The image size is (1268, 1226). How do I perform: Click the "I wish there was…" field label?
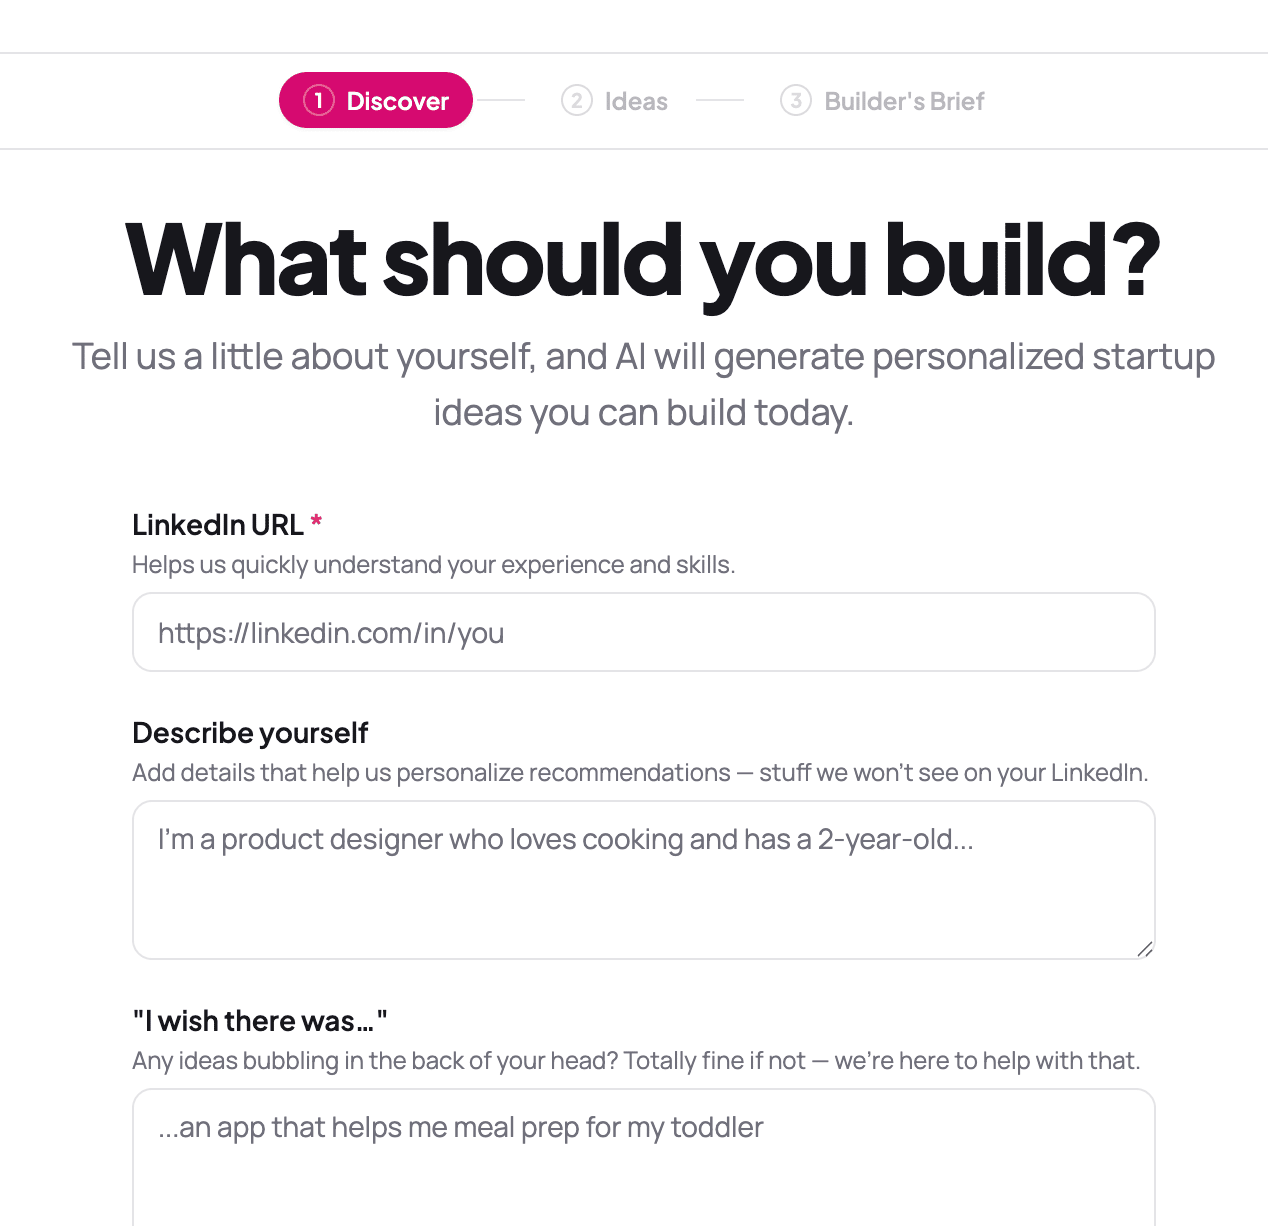tap(260, 1021)
